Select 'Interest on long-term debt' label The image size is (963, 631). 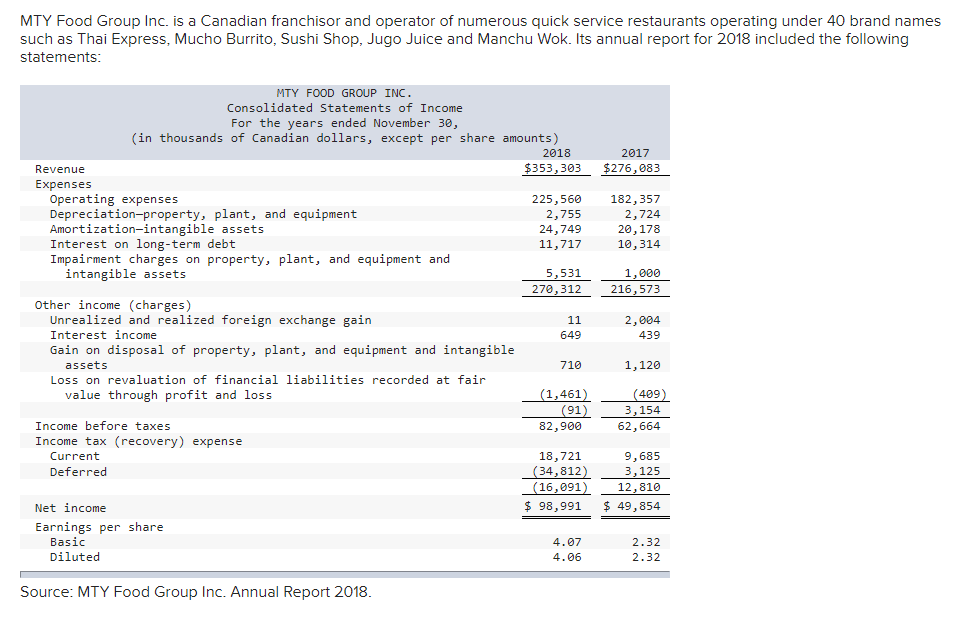142,244
